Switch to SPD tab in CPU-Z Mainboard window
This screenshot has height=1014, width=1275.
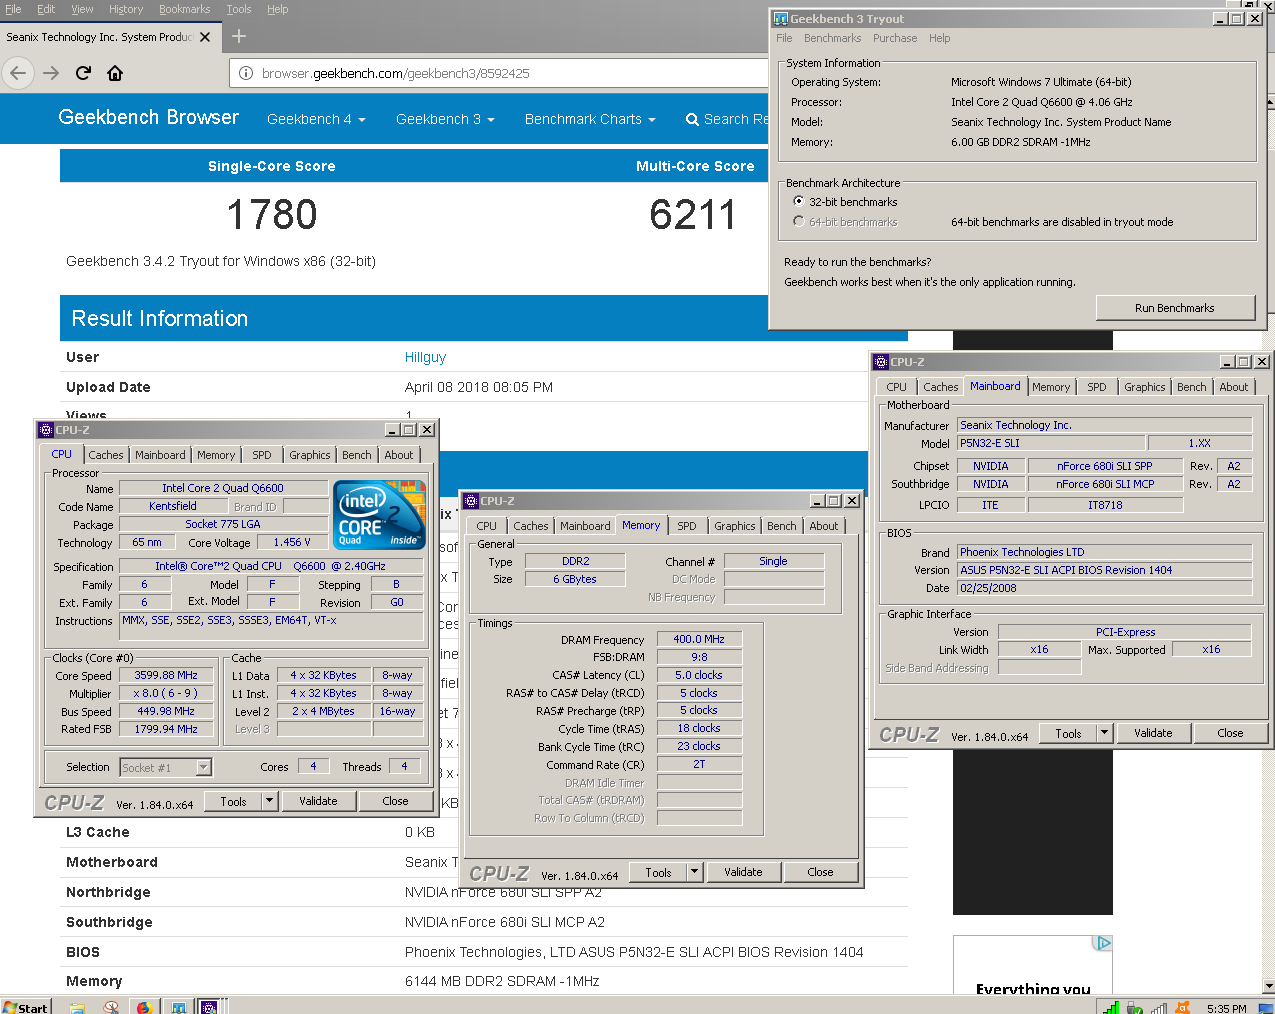1096,387
